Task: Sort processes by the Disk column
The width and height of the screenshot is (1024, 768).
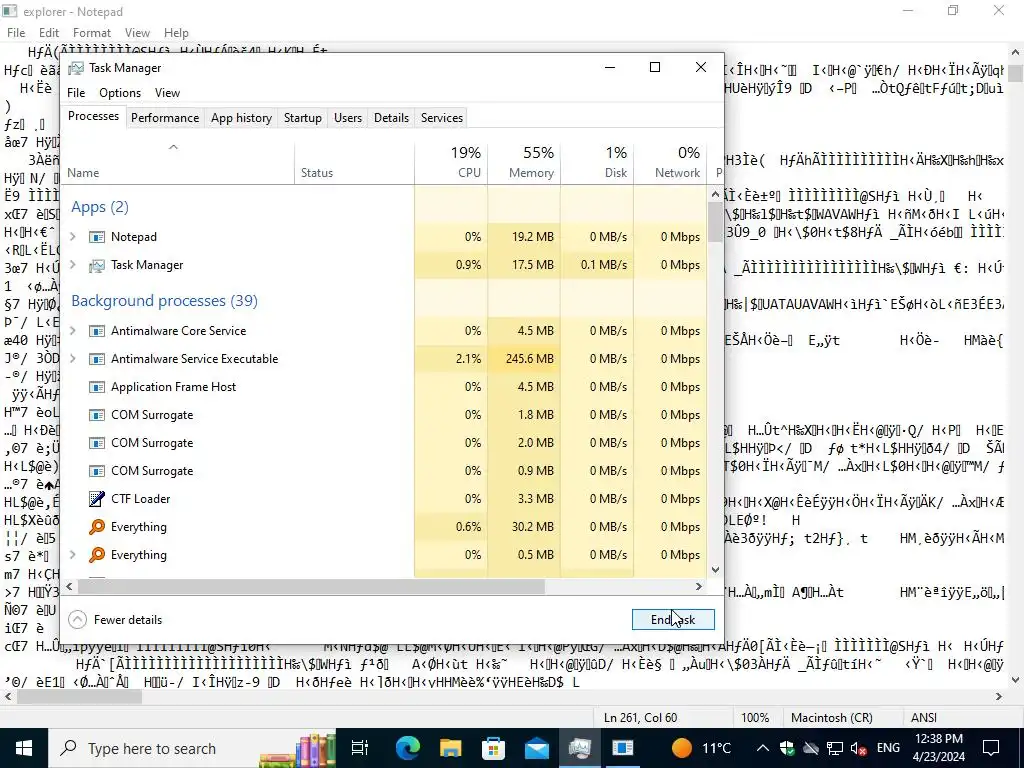Action: tap(597, 162)
